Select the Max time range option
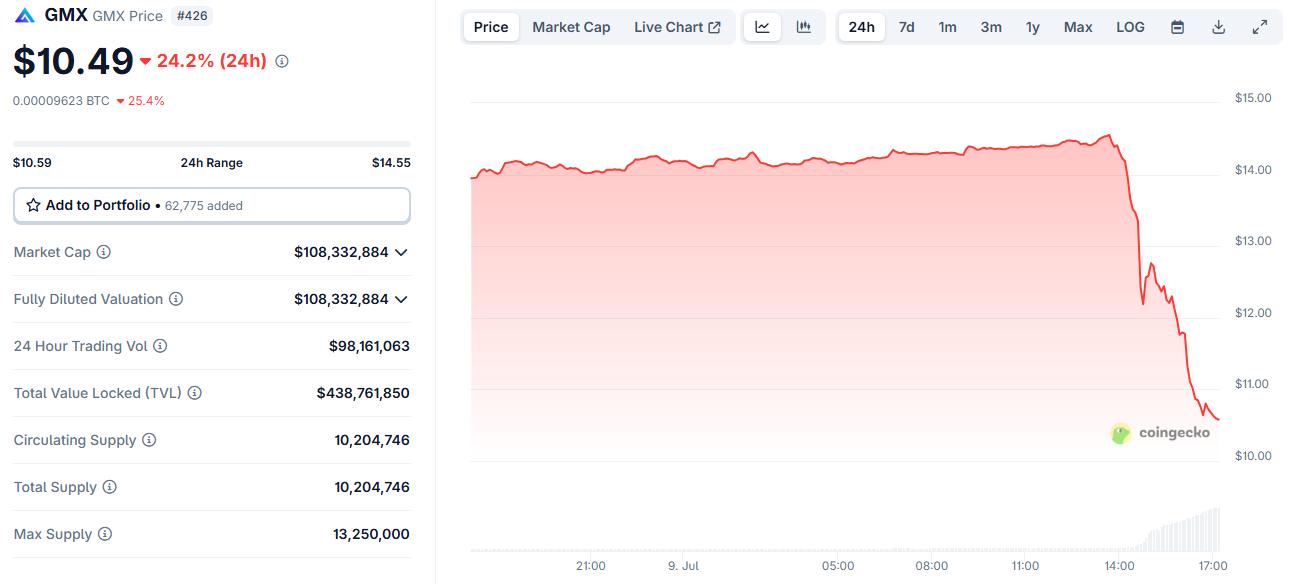 [x=1078, y=27]
